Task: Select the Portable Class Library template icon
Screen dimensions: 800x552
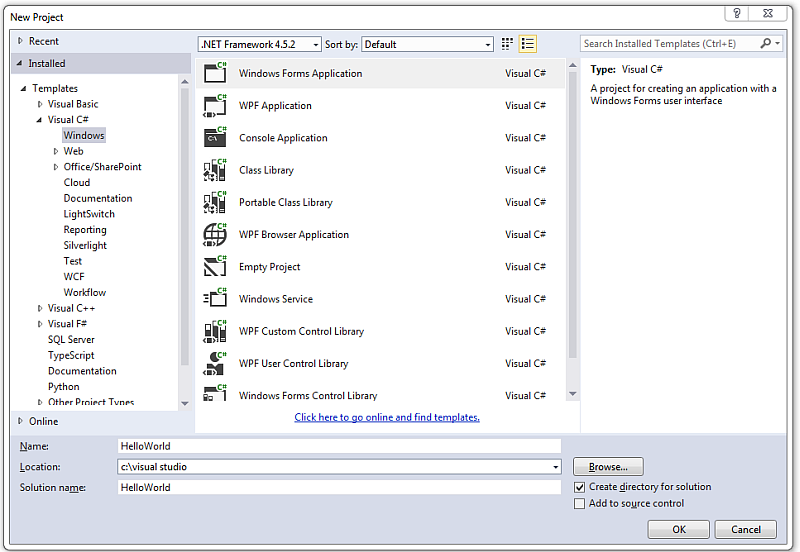Action: coord(215,202)
